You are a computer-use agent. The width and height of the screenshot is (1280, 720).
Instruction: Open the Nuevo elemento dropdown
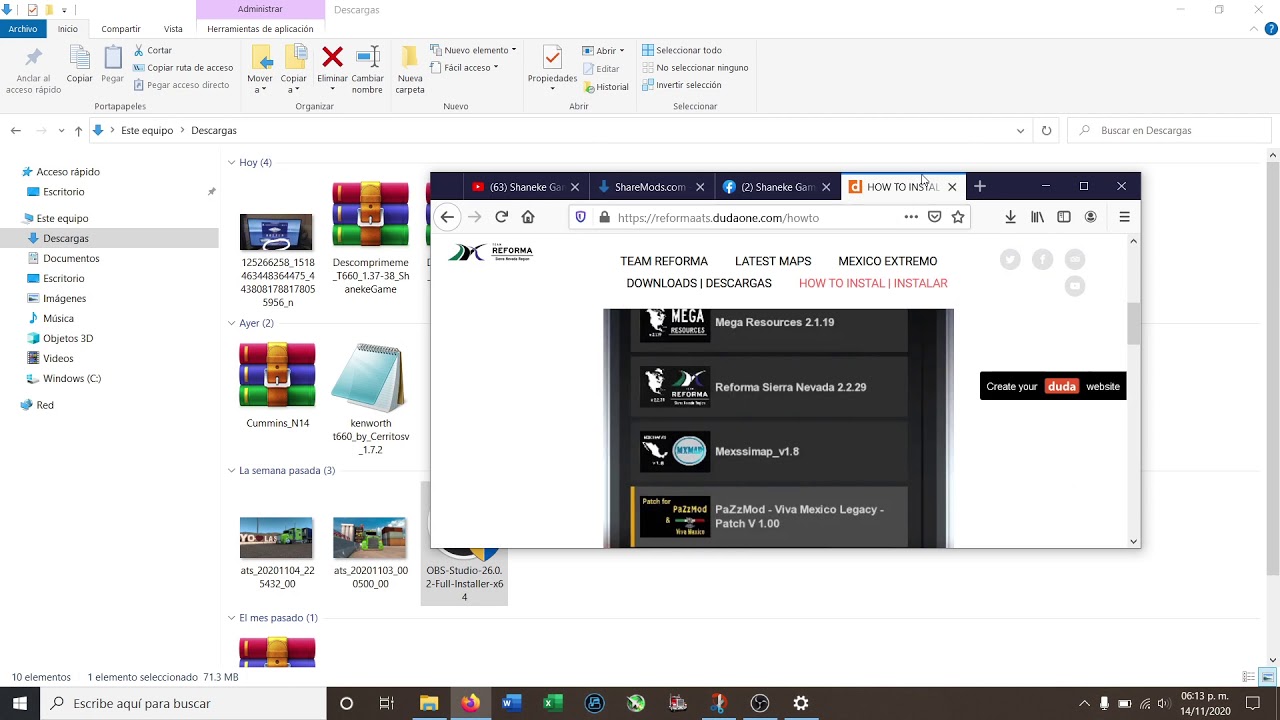coord(473,50)
